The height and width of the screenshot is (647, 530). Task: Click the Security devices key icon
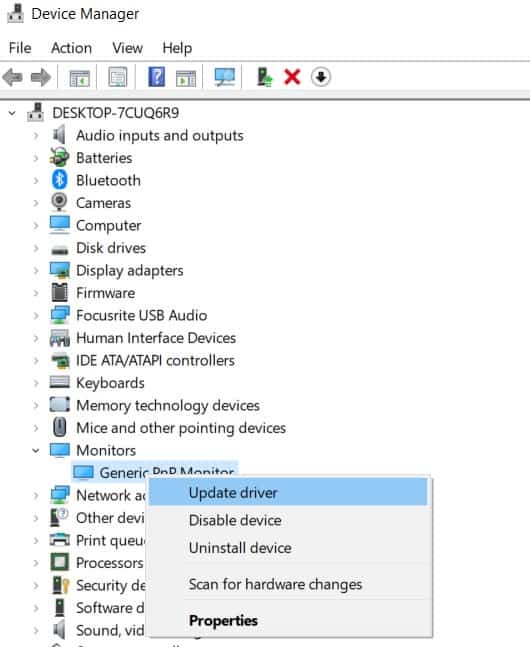point(60,585)
